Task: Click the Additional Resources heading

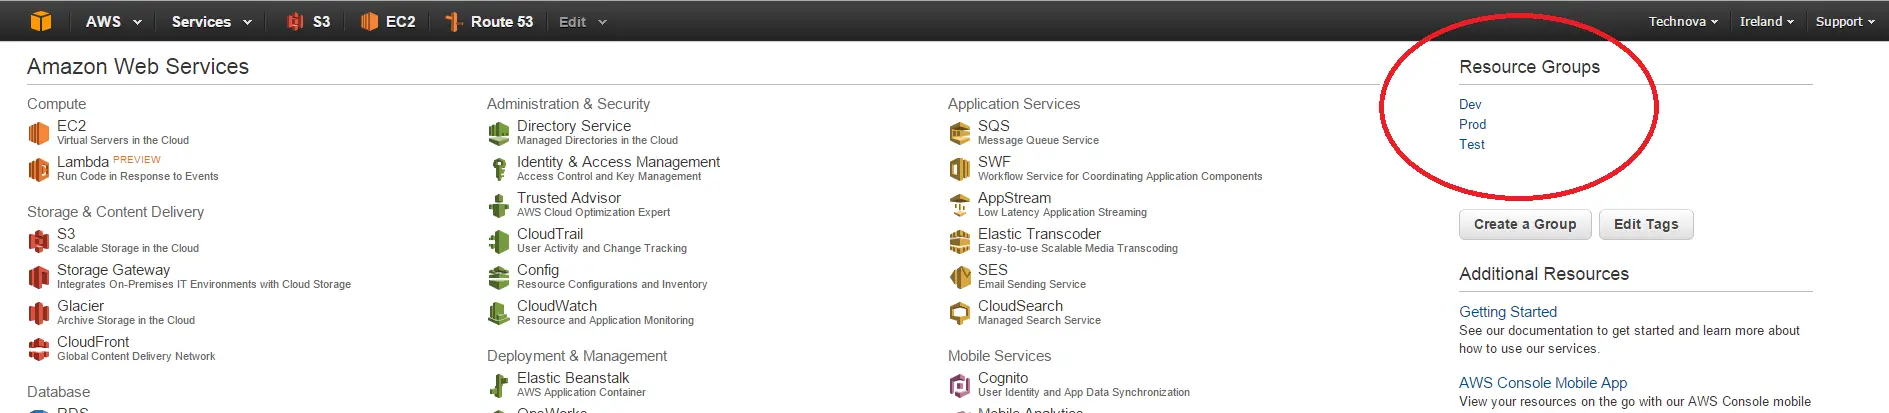Action: (1544, 274)
